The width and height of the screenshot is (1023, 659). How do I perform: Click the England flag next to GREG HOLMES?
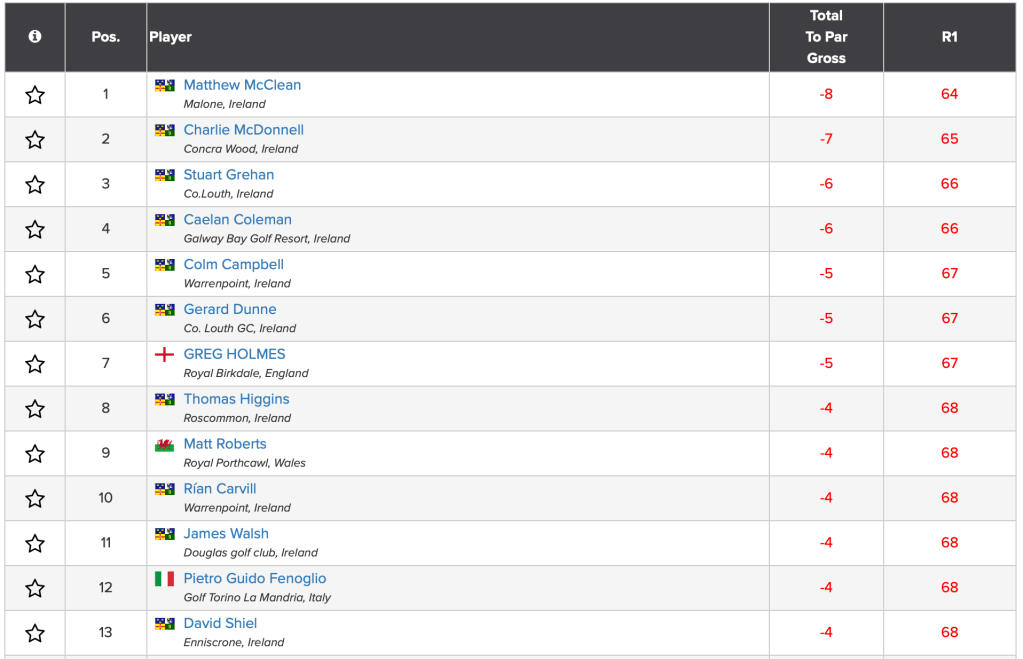pos(165,354)
